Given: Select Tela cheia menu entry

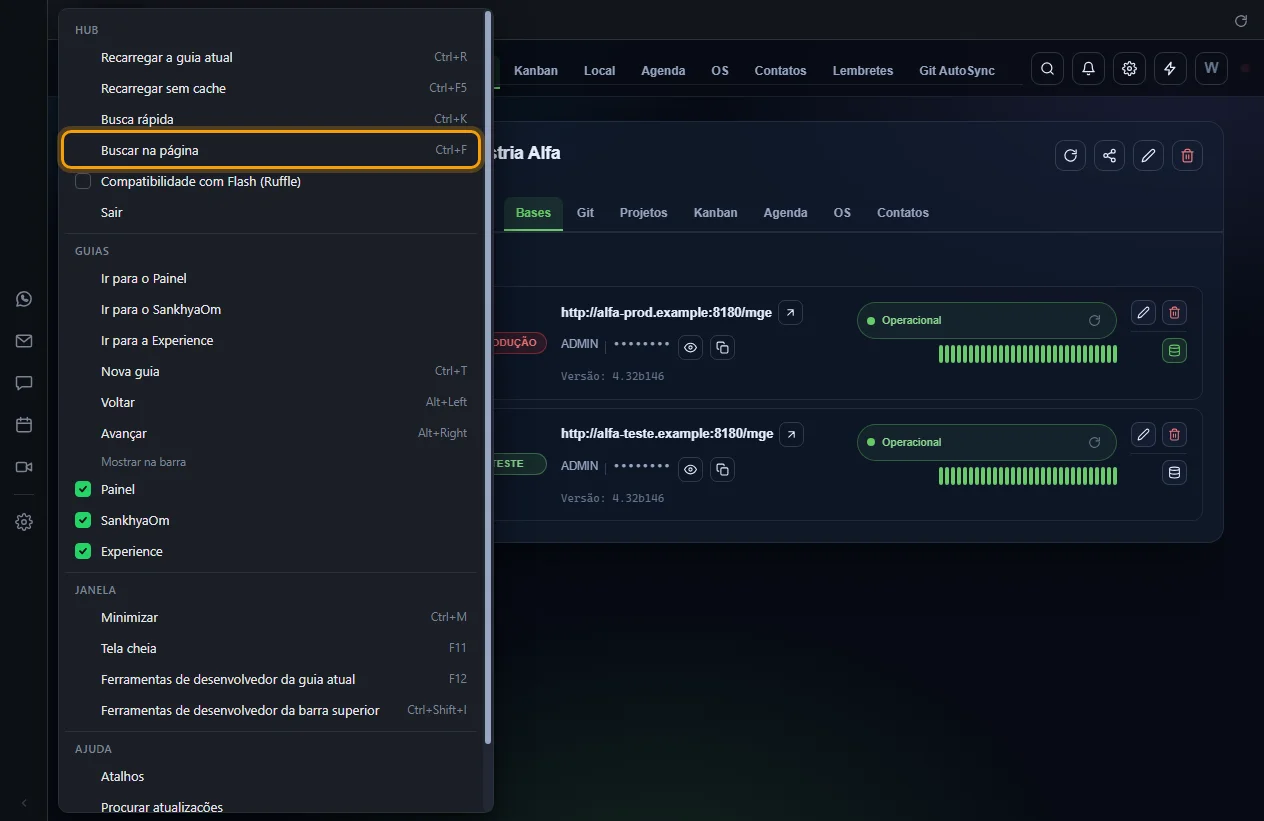Looking at the screenshot, I should [271, 648].
